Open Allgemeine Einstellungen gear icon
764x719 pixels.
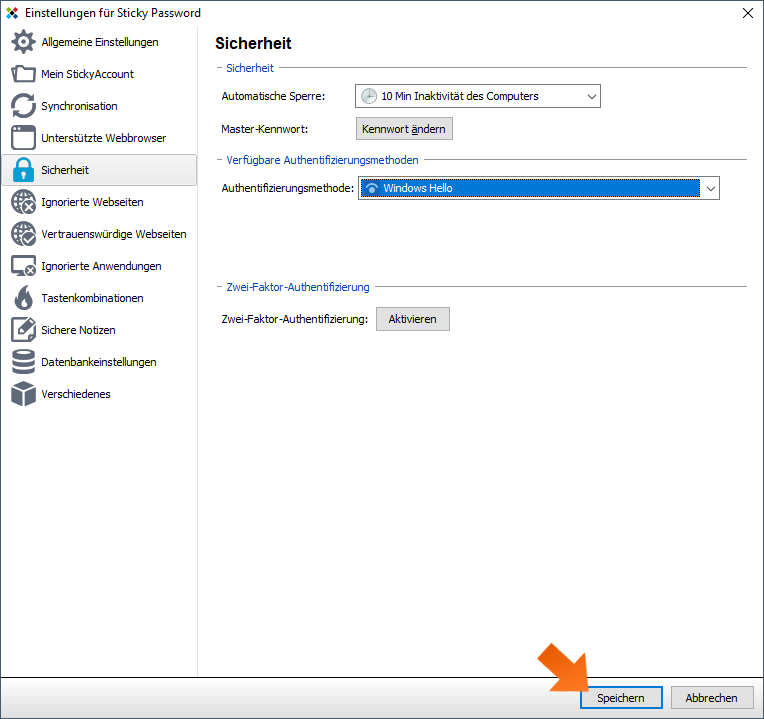pos(23,42)
